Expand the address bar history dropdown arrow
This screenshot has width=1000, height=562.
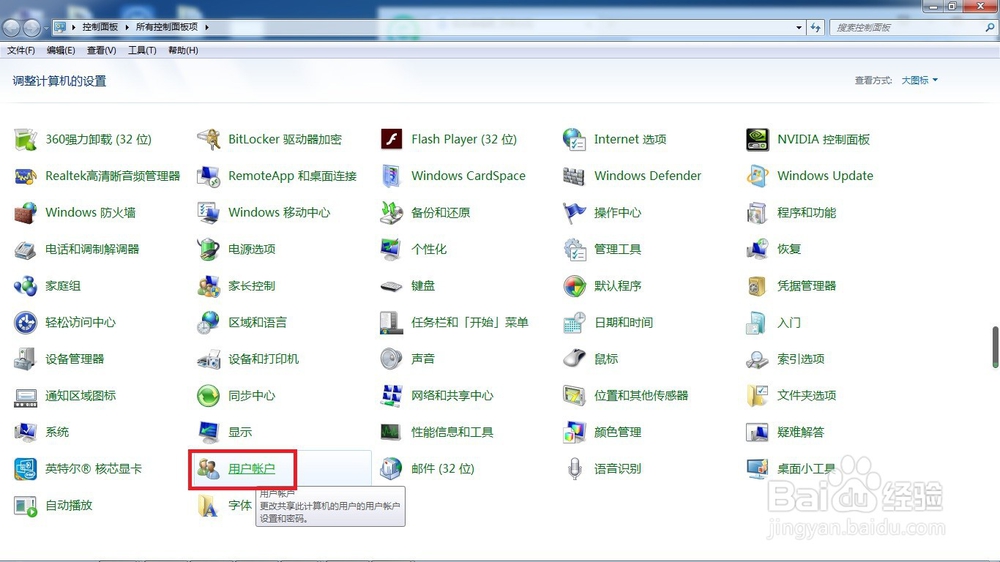tap(798, 27)
